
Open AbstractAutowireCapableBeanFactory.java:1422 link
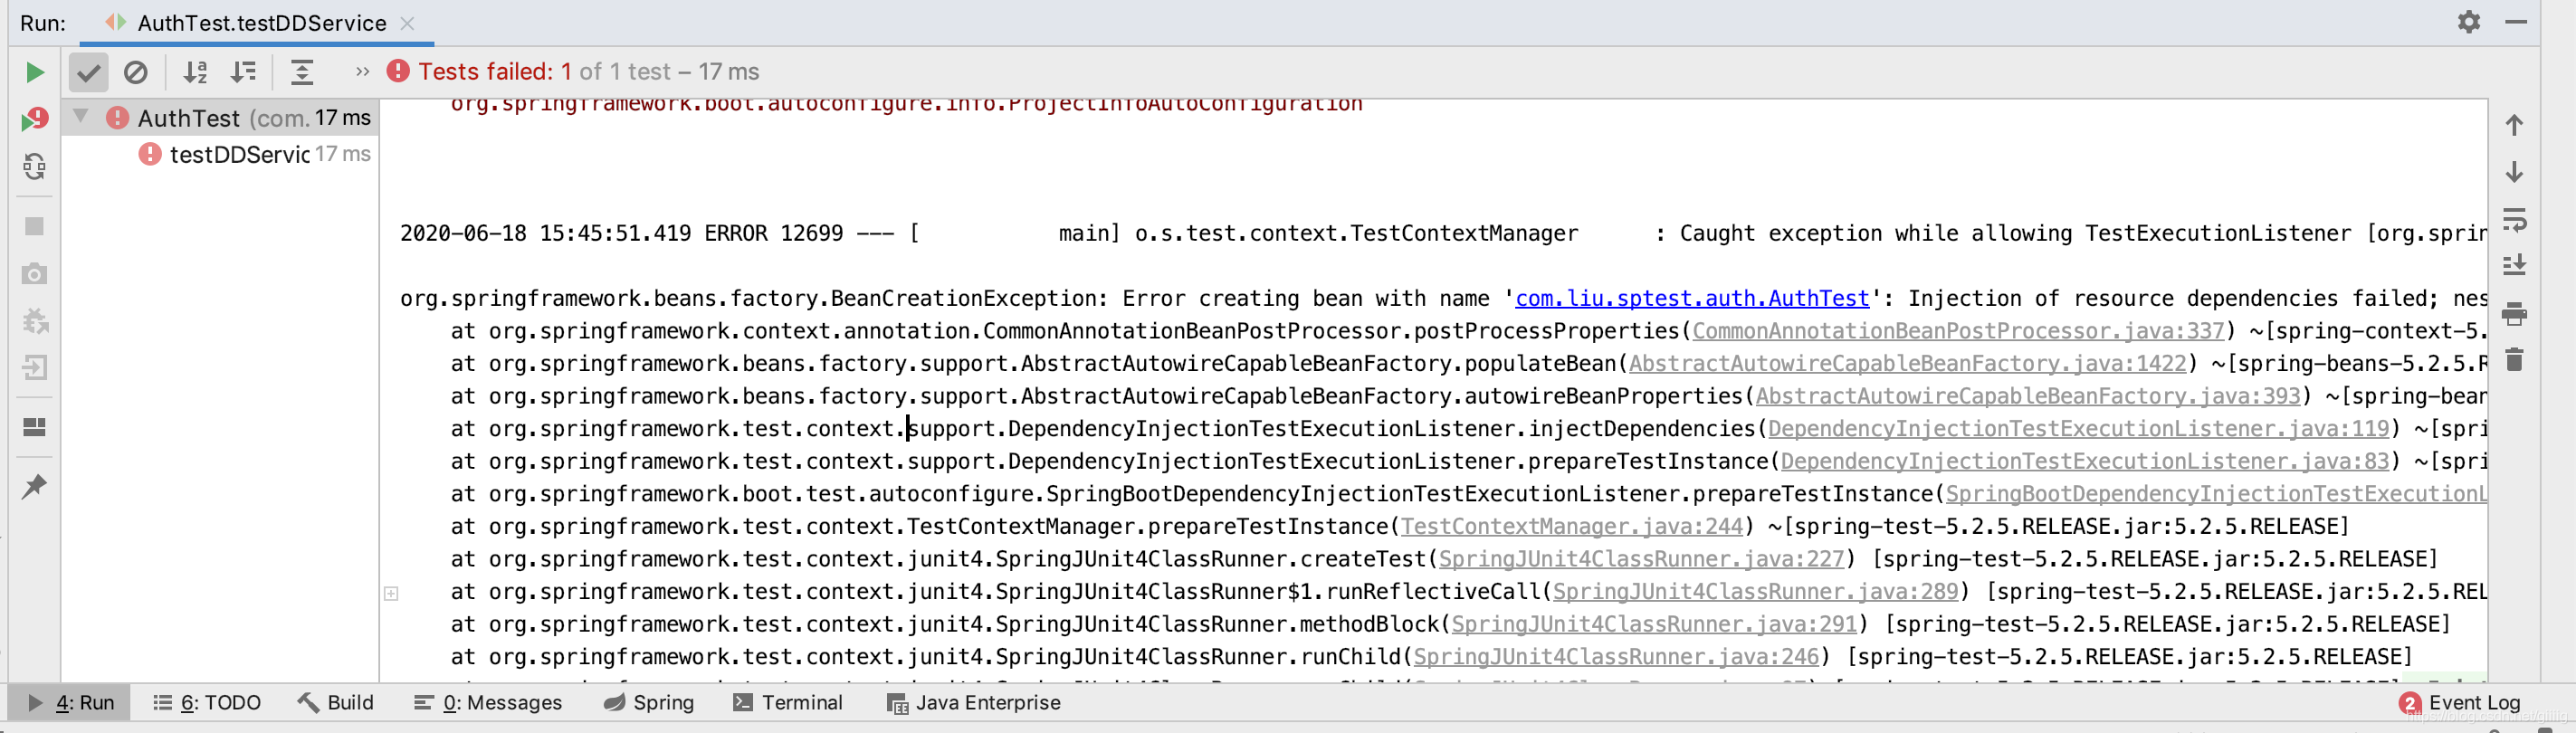pyautogui.click(x=1907, y=364)
